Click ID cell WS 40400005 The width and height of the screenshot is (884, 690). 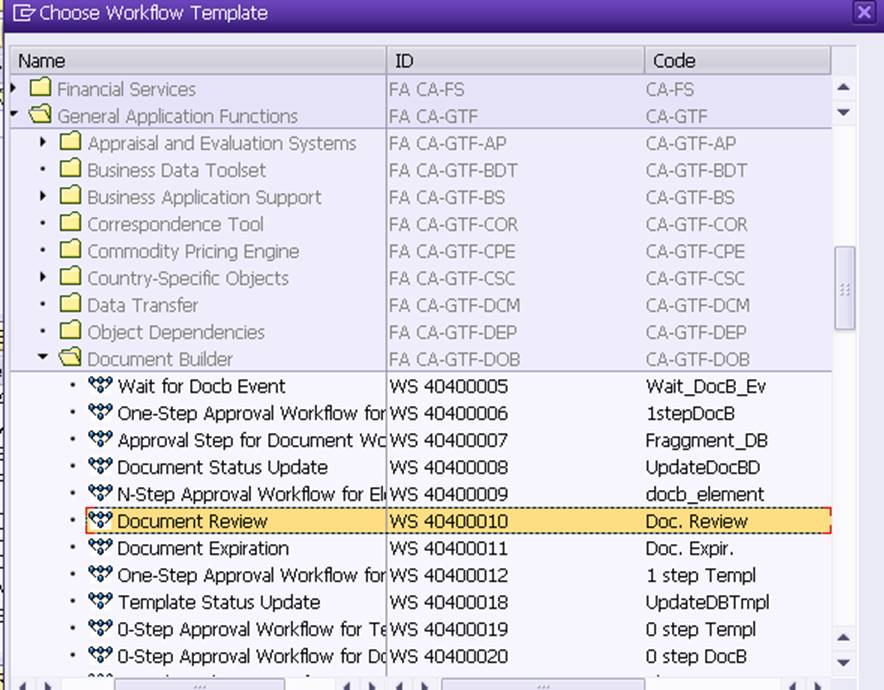[x=449, y=386]
